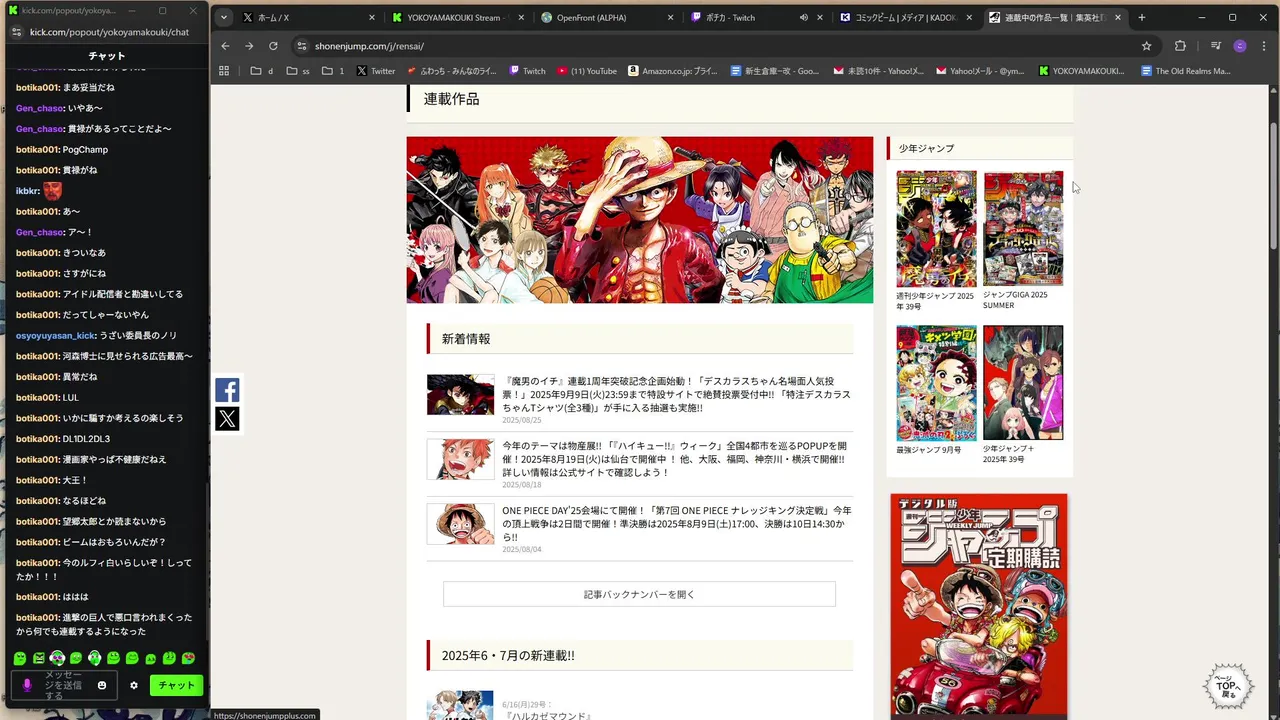The image size is (1280, 720).
Task: Open the media control icon in toolbar
Action: (x=1216, y=46)
